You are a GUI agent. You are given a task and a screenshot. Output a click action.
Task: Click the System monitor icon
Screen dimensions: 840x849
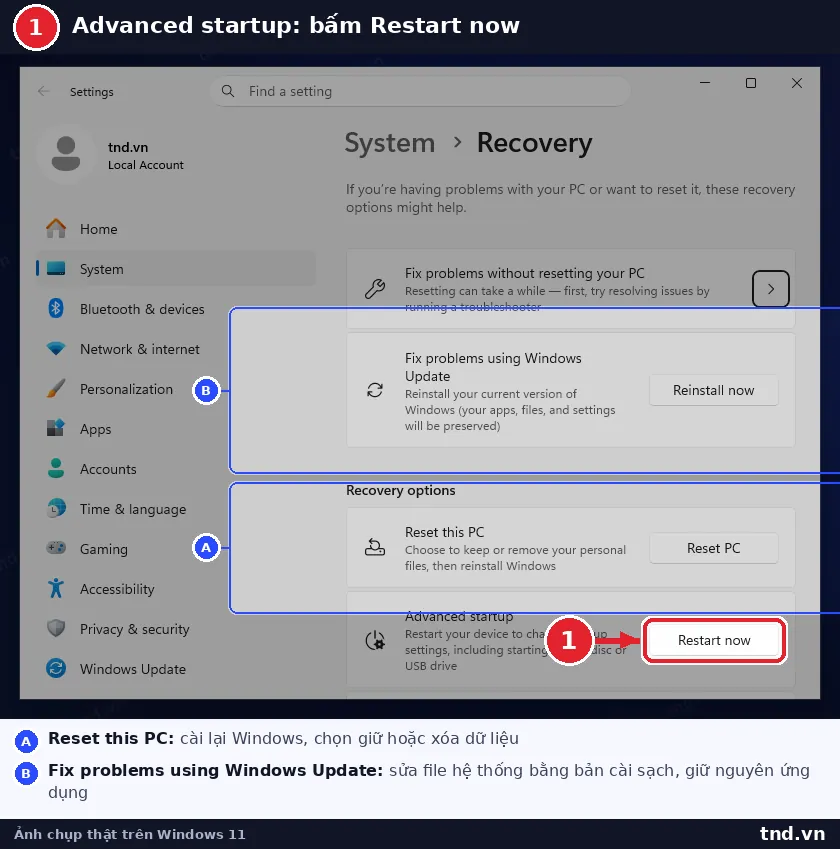tap(56, 269)
